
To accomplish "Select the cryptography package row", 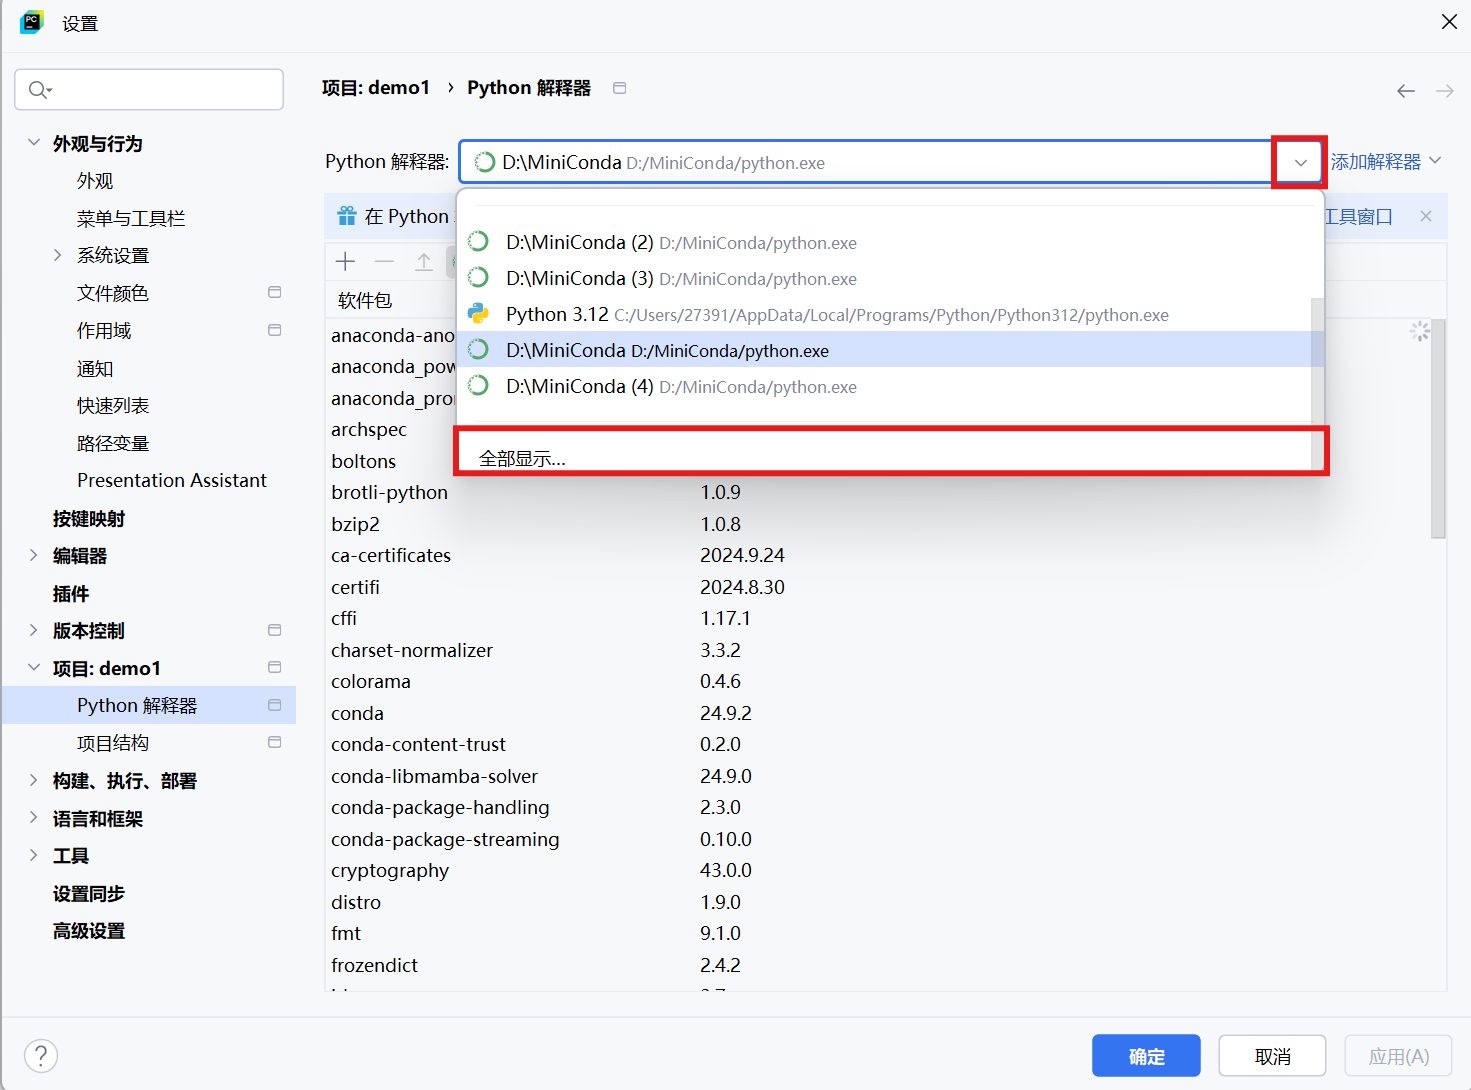I will point(880,871).
